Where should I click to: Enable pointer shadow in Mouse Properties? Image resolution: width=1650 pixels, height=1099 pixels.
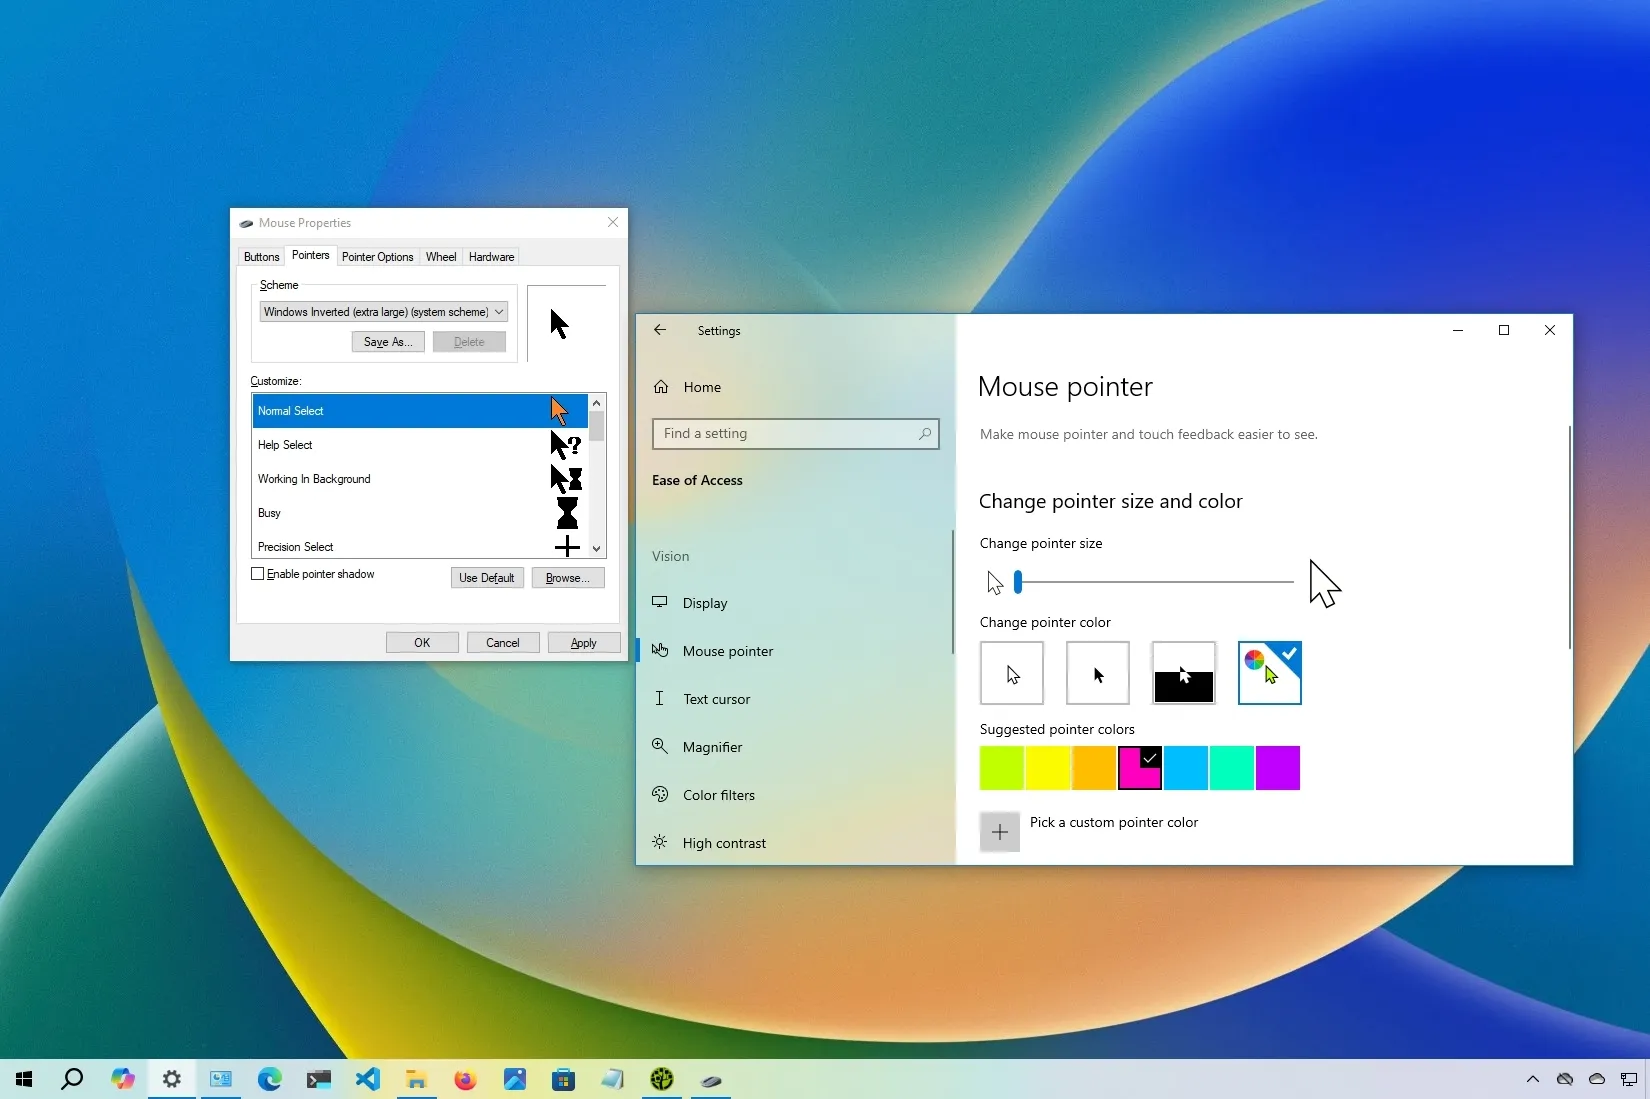258,574
